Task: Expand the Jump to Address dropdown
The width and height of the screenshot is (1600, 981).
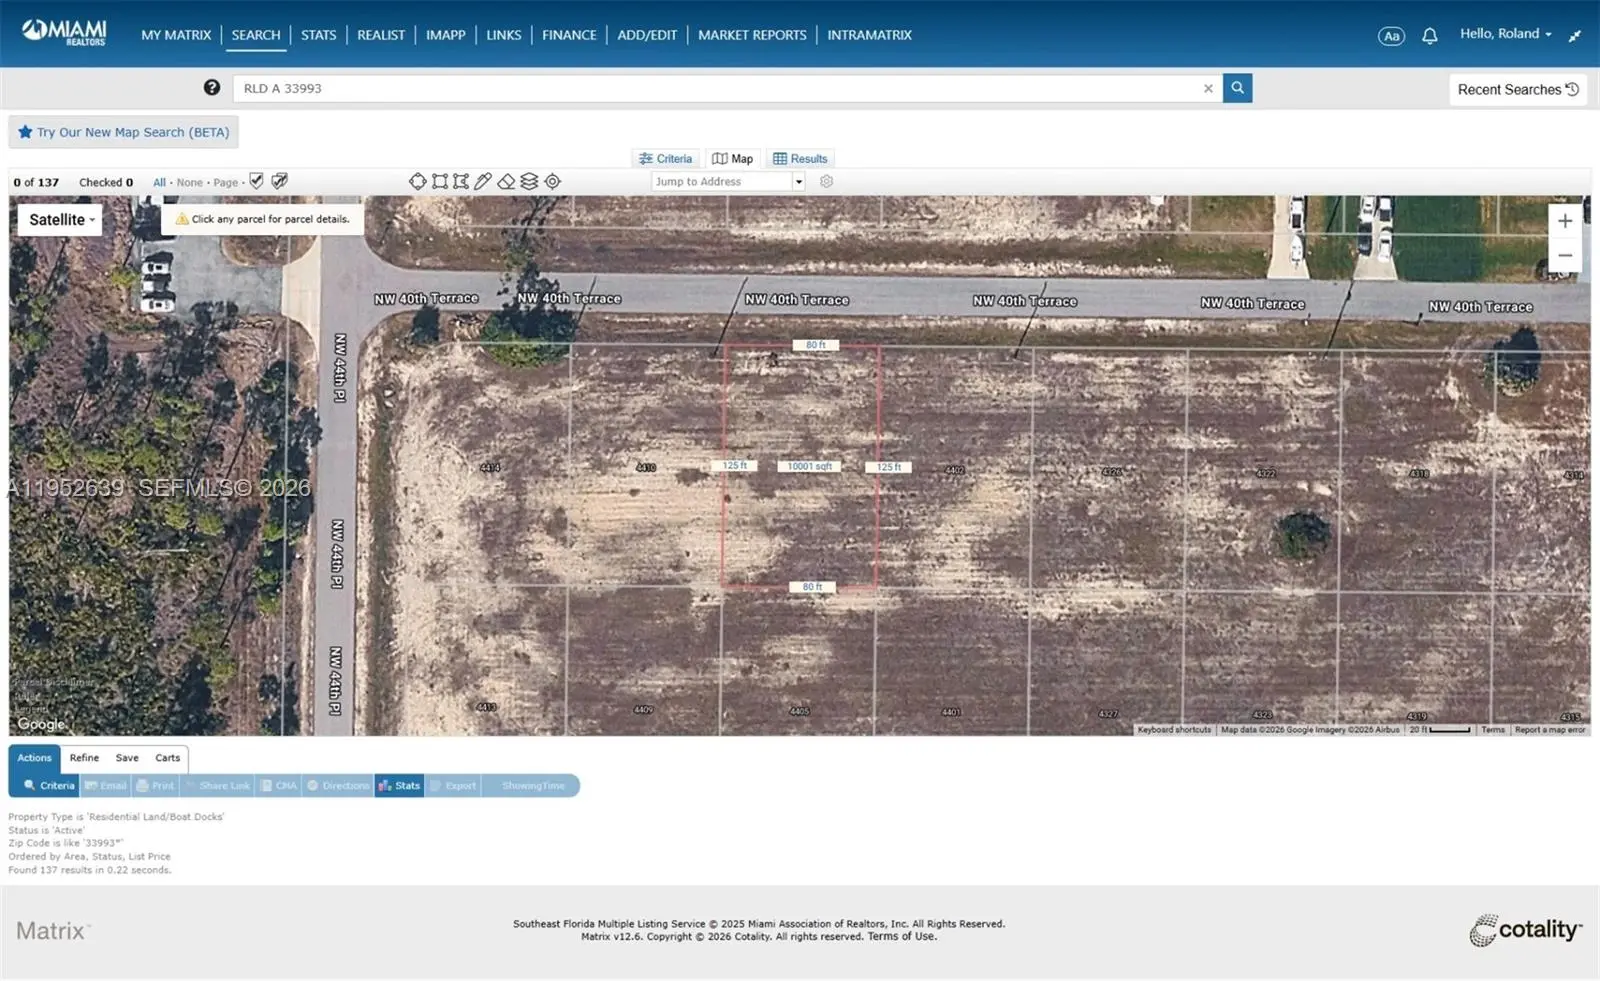Action: (798, 182)
